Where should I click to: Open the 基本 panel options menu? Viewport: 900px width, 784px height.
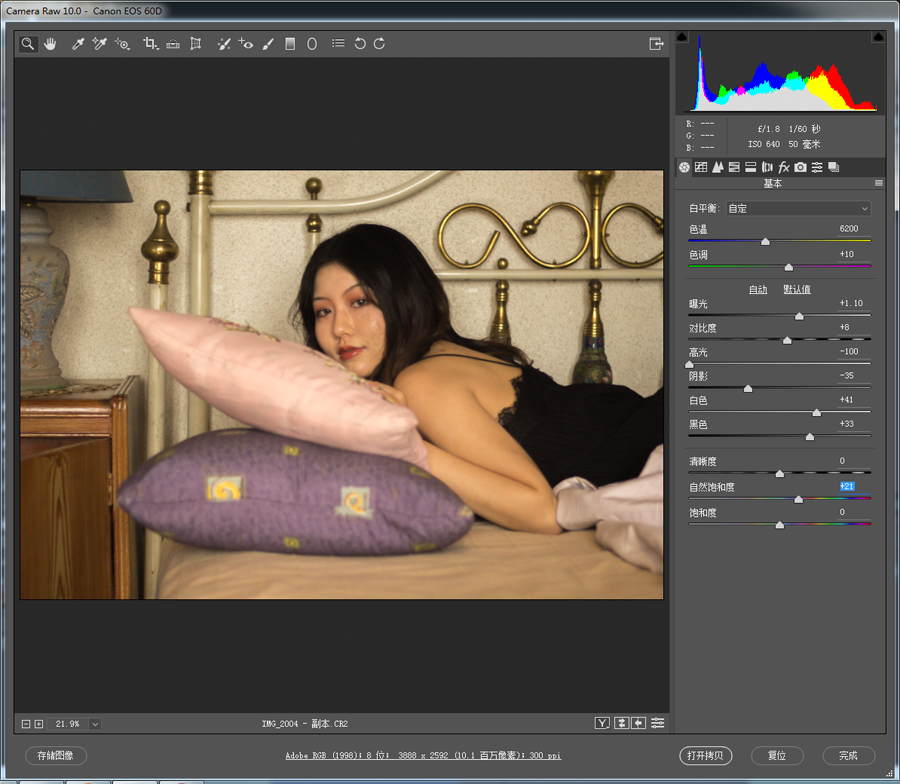tap(879, 183)
